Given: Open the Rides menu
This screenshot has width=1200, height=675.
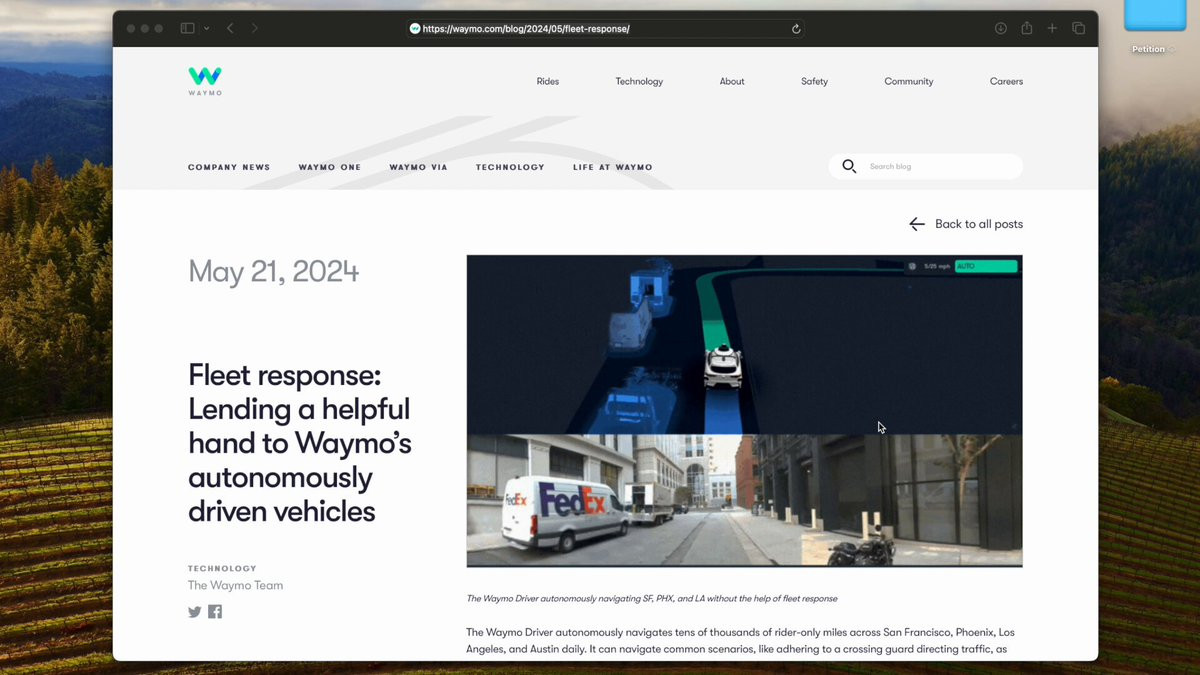Looking at the screenshot, I should pyautogui.click(x=548, y=82).
